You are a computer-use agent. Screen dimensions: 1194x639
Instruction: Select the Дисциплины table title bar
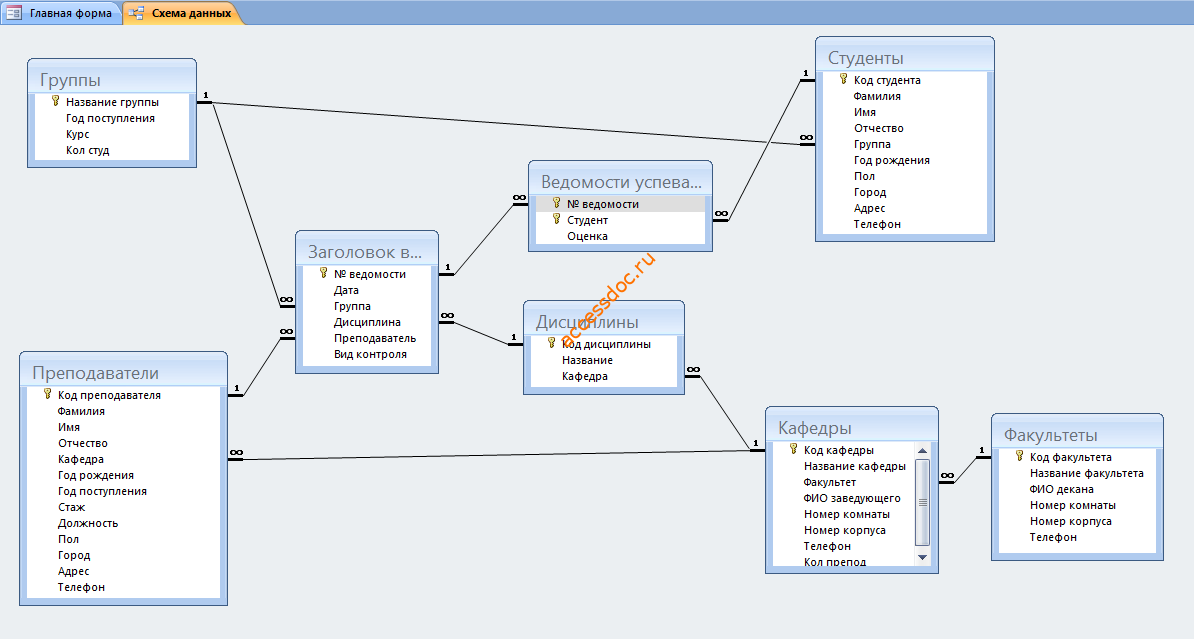click(604, 321)
